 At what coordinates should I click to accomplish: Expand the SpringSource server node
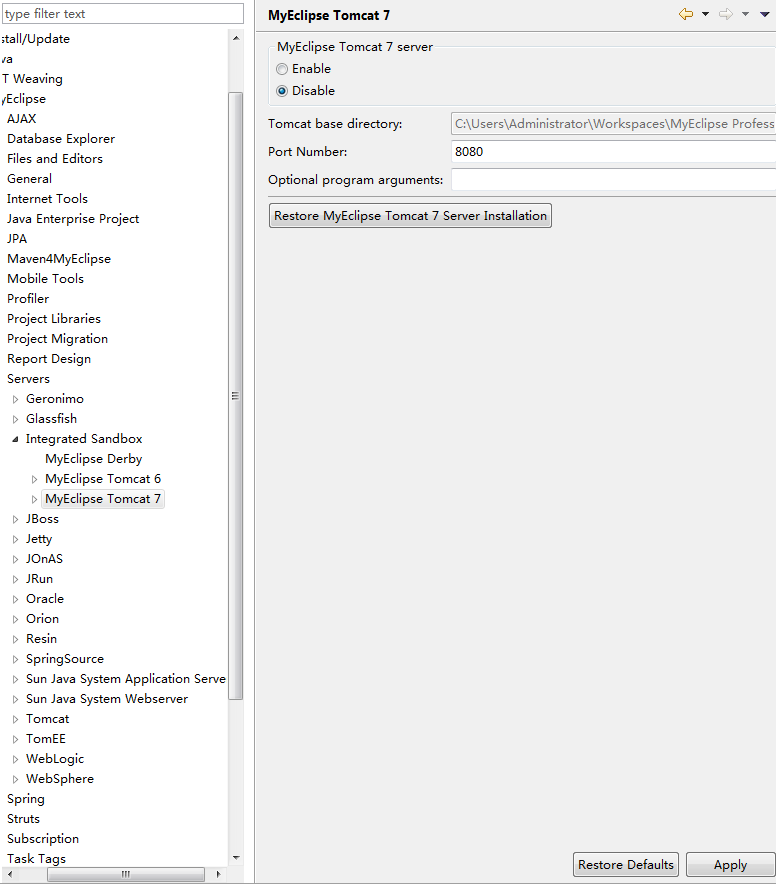(x=15, y=659)
